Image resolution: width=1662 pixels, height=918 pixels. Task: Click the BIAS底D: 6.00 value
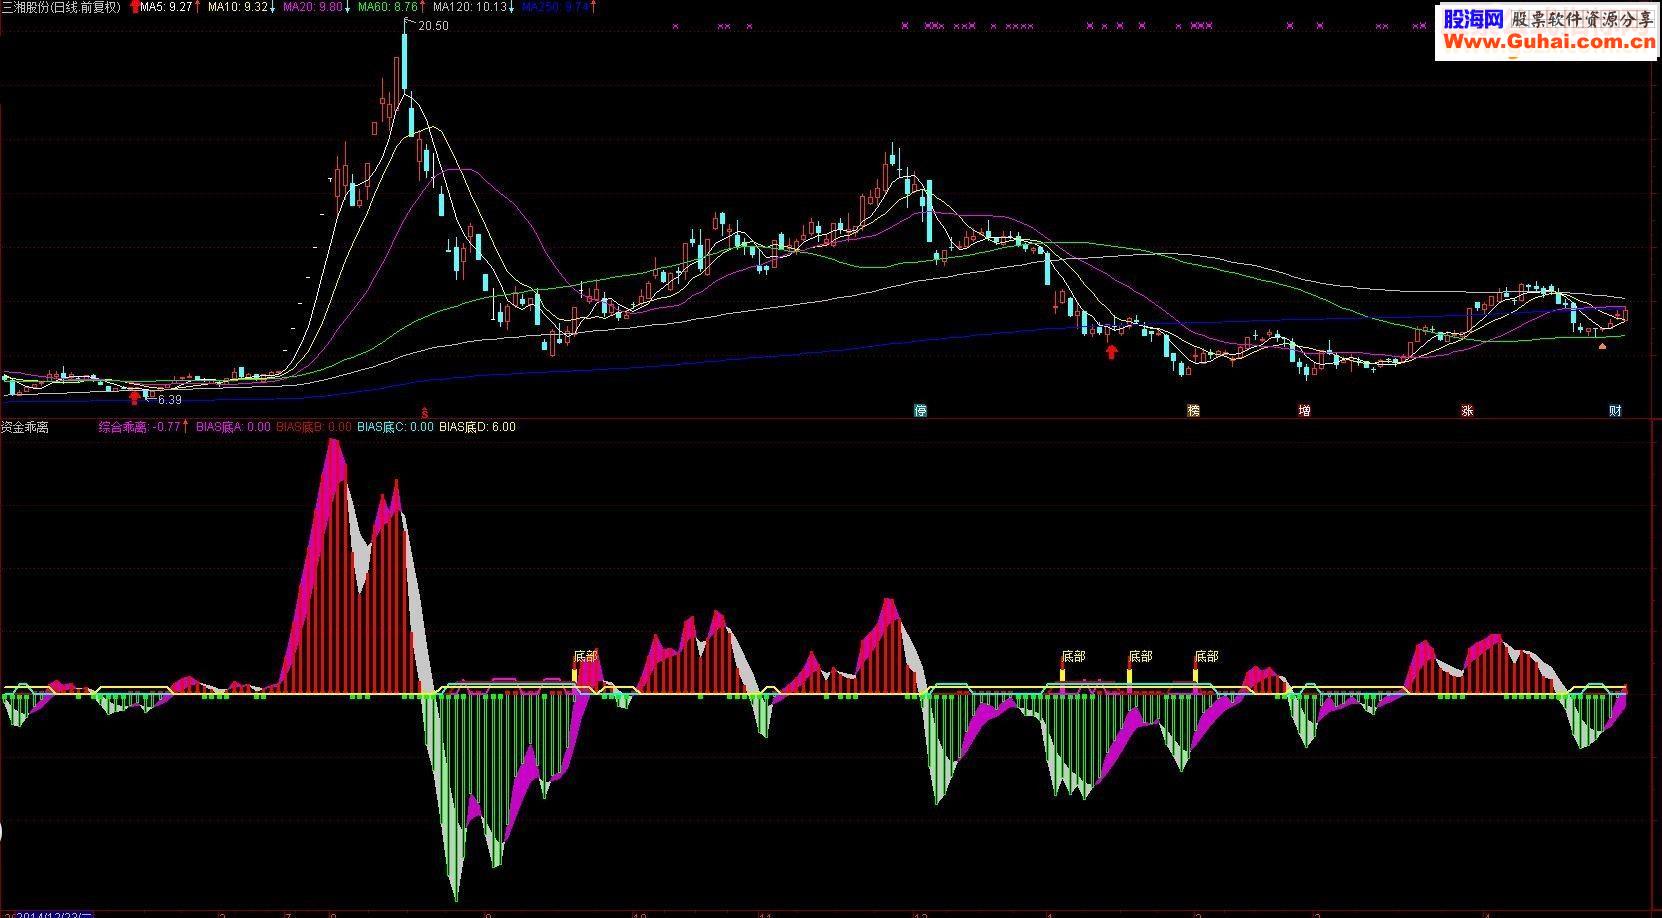click(x=477, y=427)
